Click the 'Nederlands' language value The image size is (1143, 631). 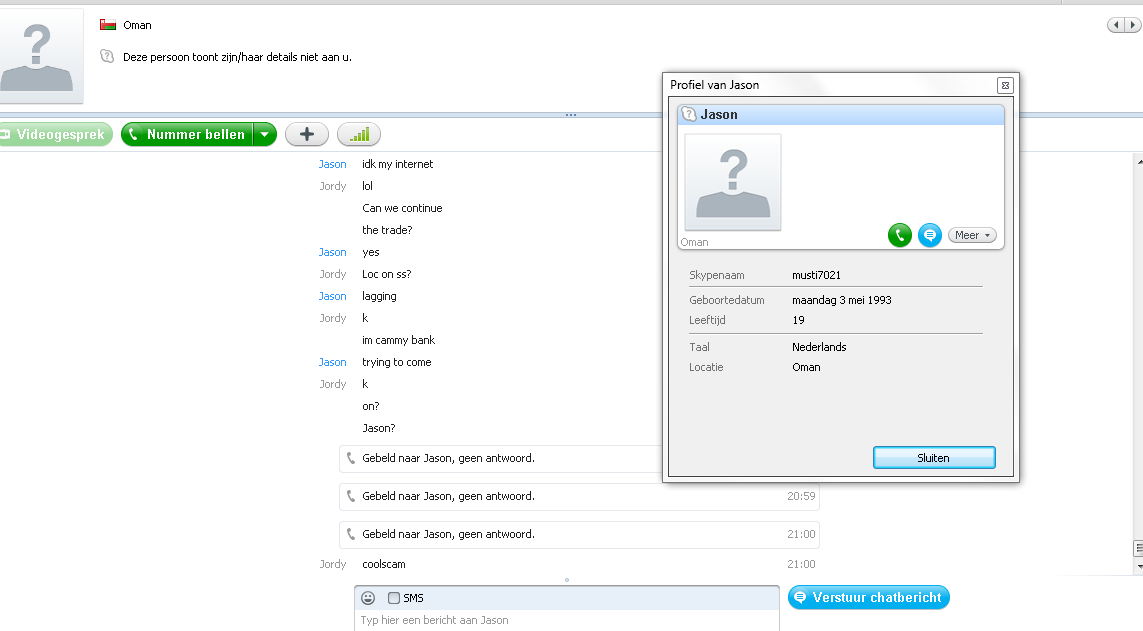pos(819,347)
